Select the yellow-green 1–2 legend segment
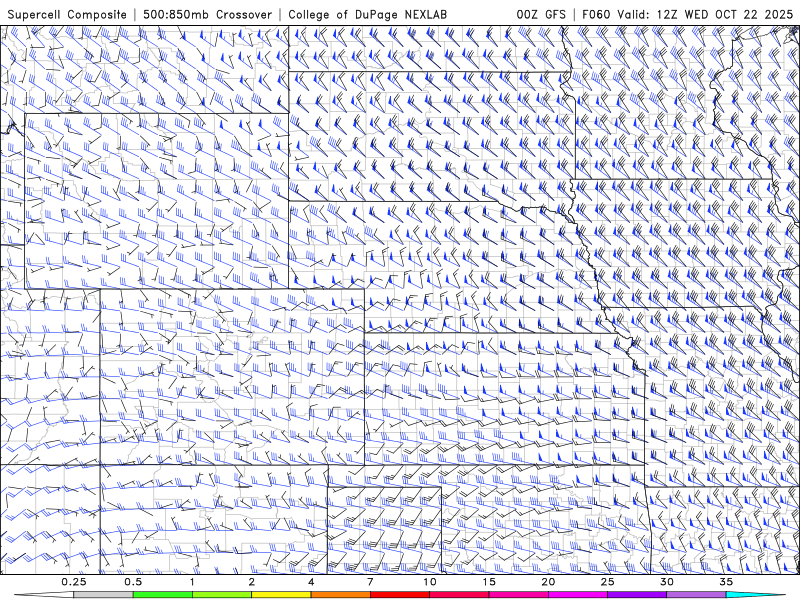The width and height of the screenshot is (800, 600). coord(221,595)
